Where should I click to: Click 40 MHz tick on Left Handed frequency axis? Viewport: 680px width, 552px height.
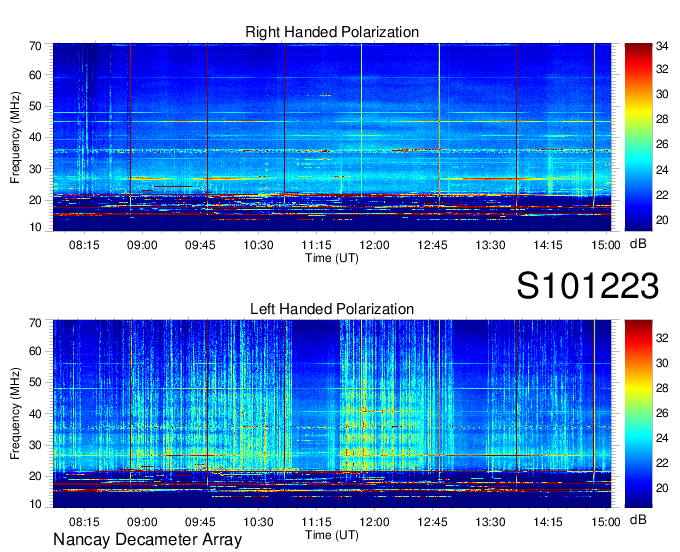[35, 414]
